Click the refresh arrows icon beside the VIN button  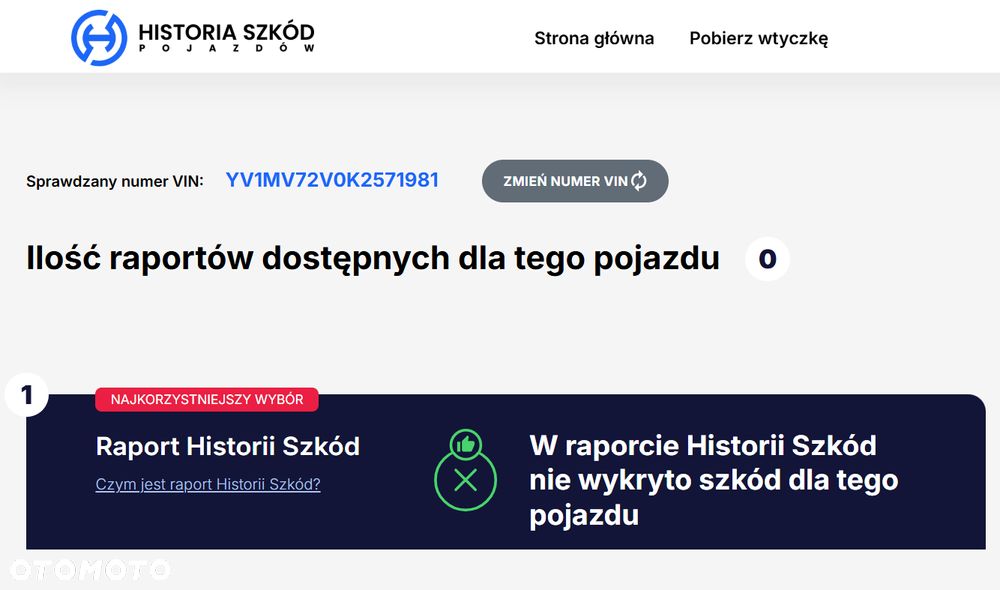click(639, 181)
